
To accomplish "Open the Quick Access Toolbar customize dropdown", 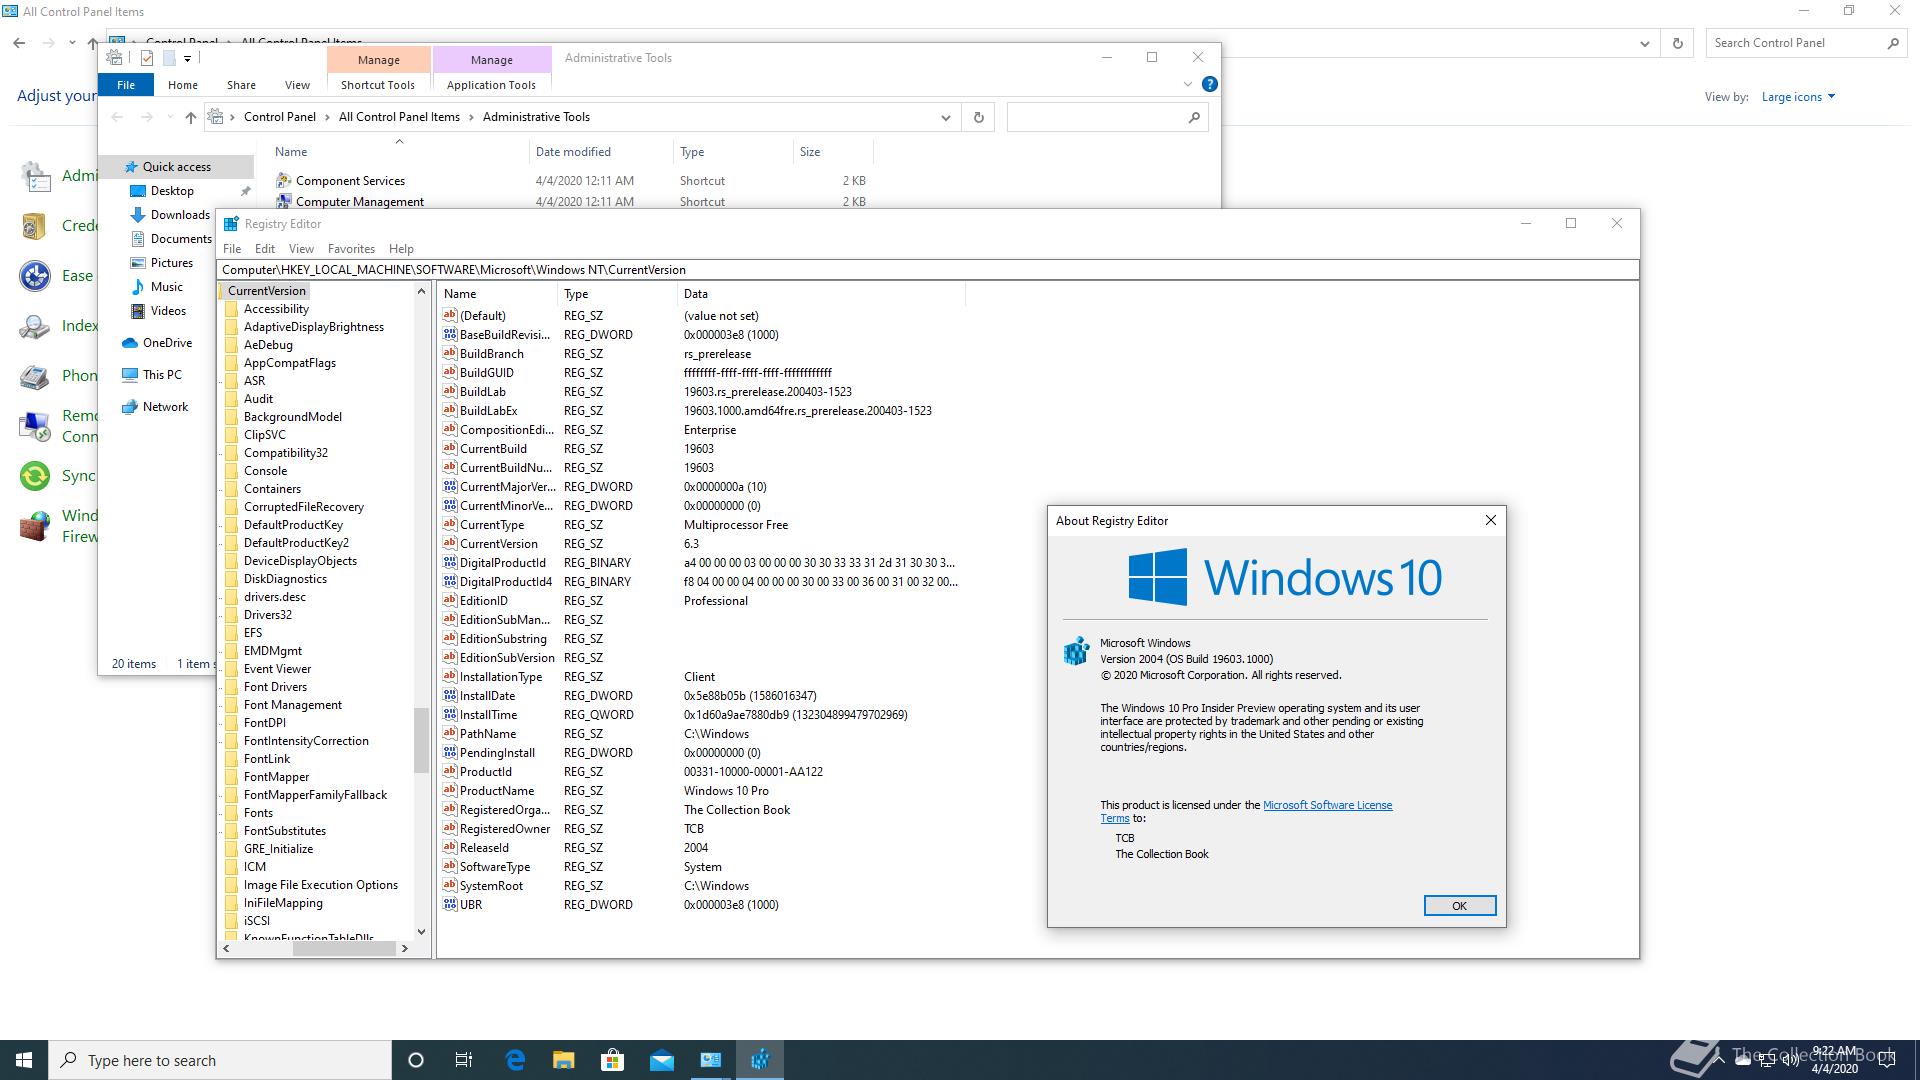I will coord(187,58).
